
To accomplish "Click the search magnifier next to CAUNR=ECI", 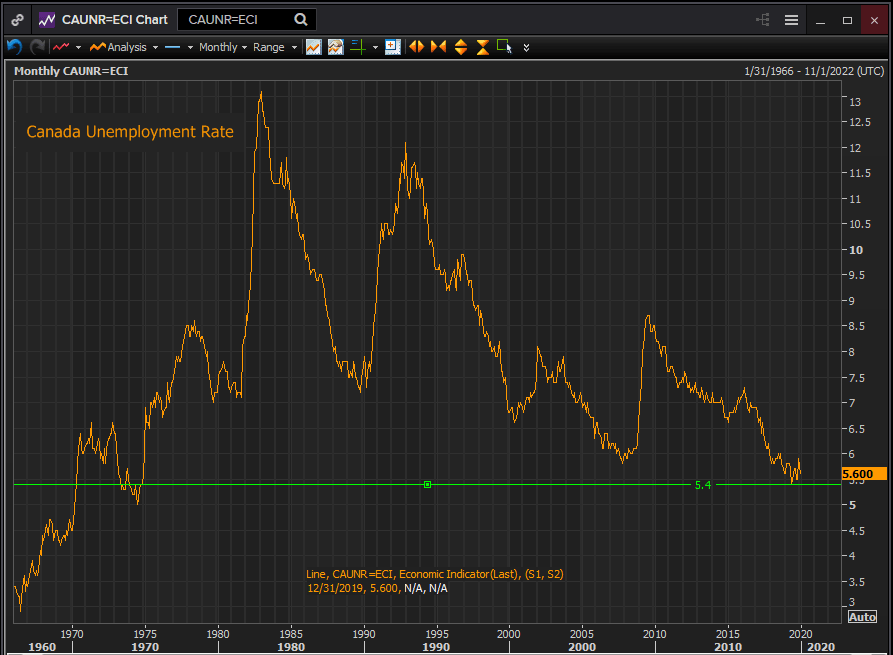I will coord(301,19).
